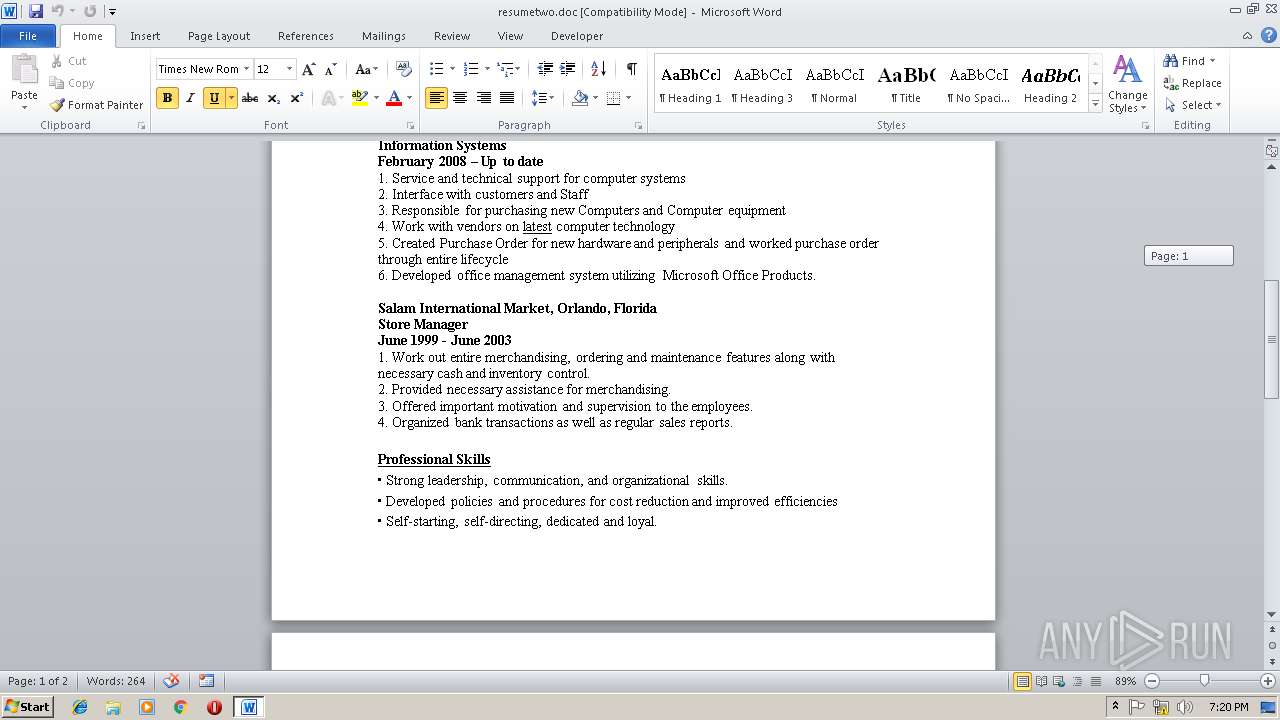Image resolution: width=1280 pixels, height=720 pixels.
Task: Open Opera browser from the taskbar
Action: (x=214, y=707)
